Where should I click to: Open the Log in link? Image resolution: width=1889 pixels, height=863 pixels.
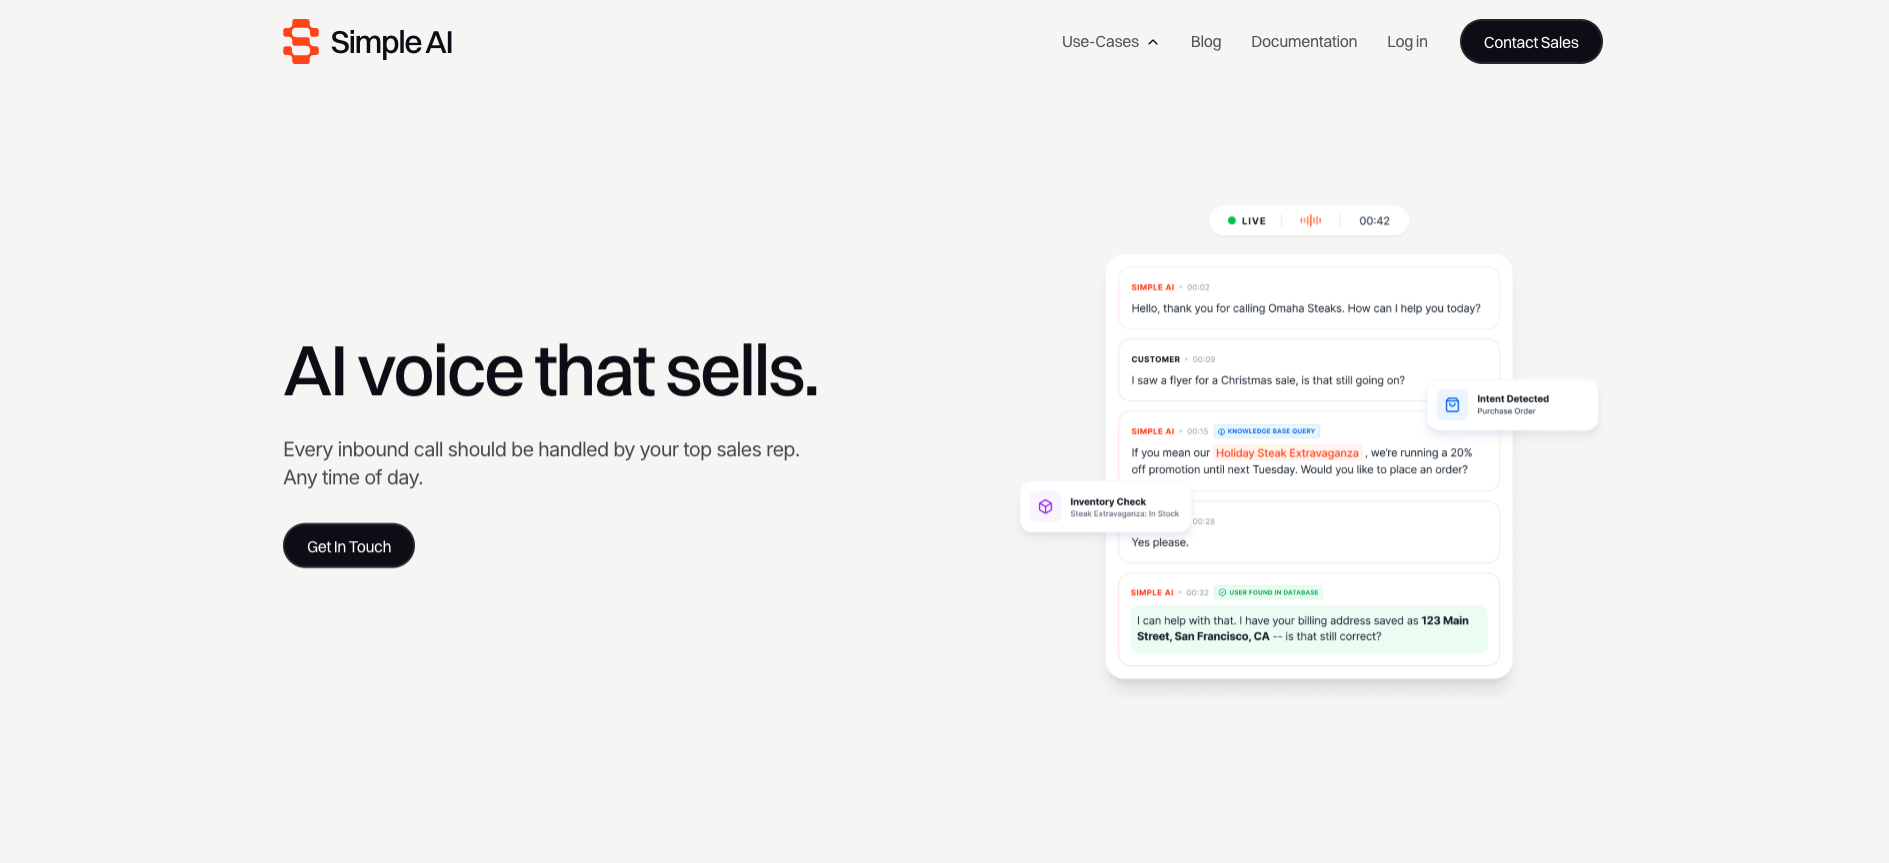pyautogui.click(x=1406, y=42)
